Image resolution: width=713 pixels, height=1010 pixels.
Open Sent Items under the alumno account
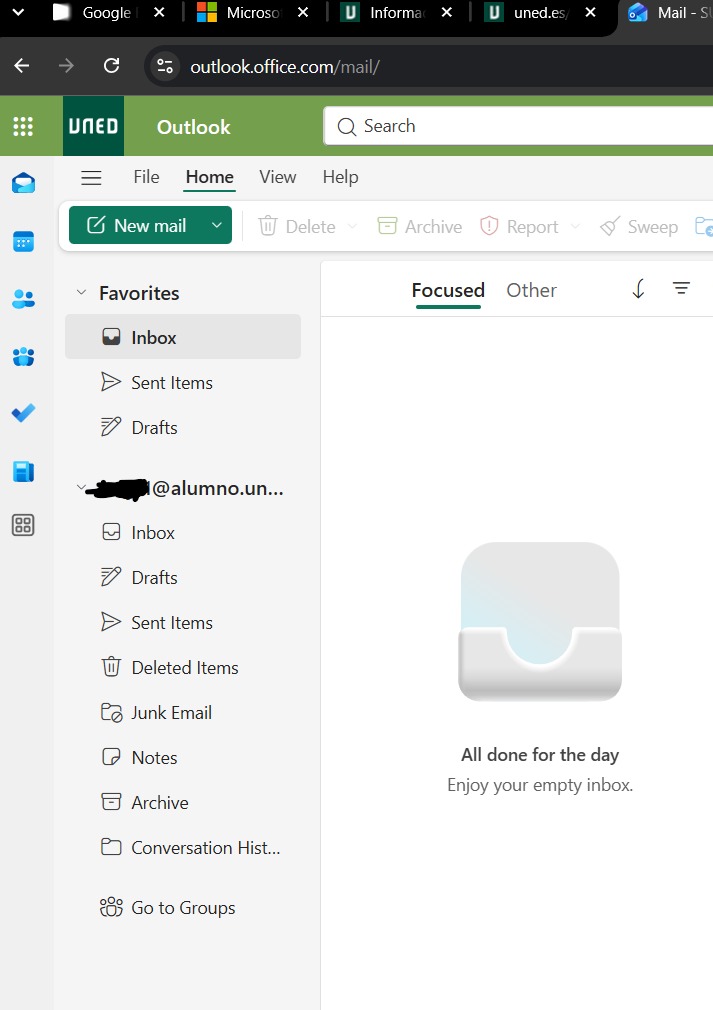pyautogui.click(x=183, y=623)
